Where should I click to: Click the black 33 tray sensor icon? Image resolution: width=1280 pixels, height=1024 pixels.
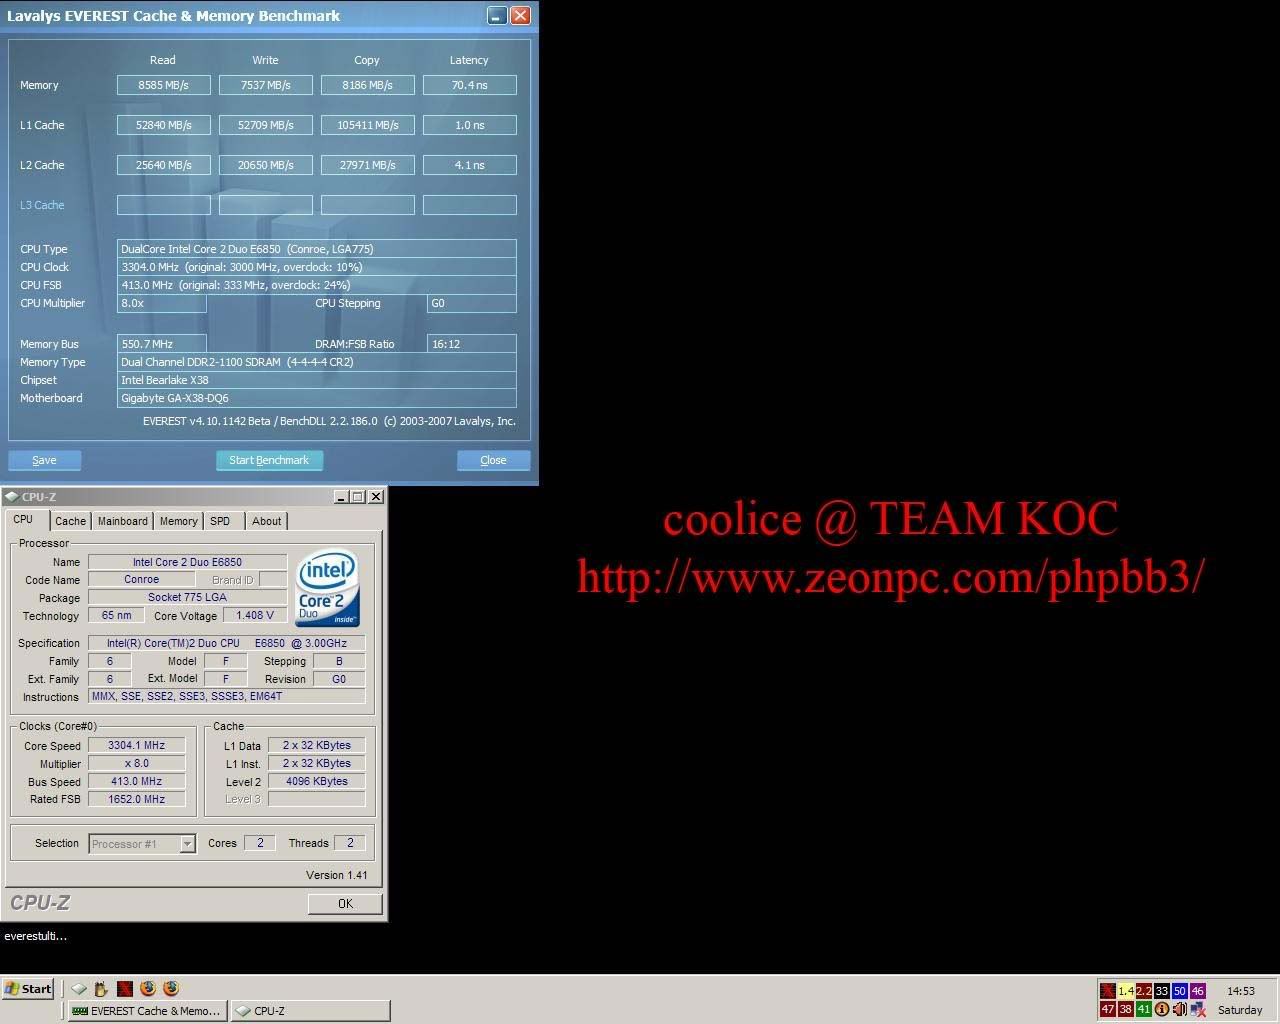(x=1162, y=991)
